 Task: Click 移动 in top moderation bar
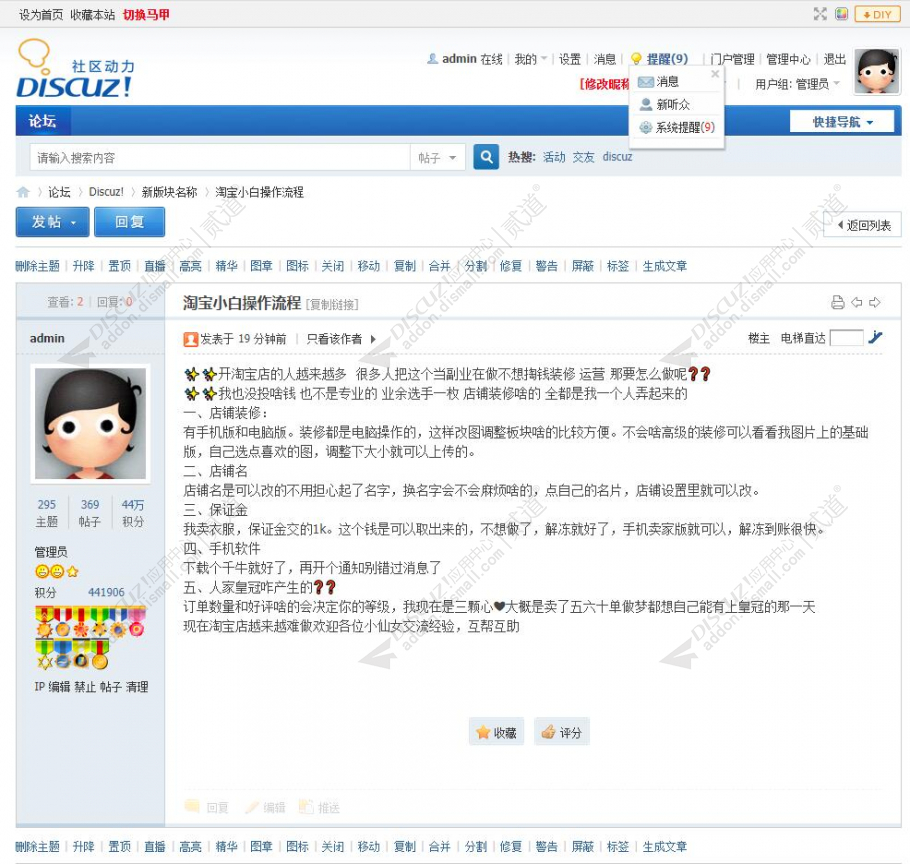tap(369, 266)
